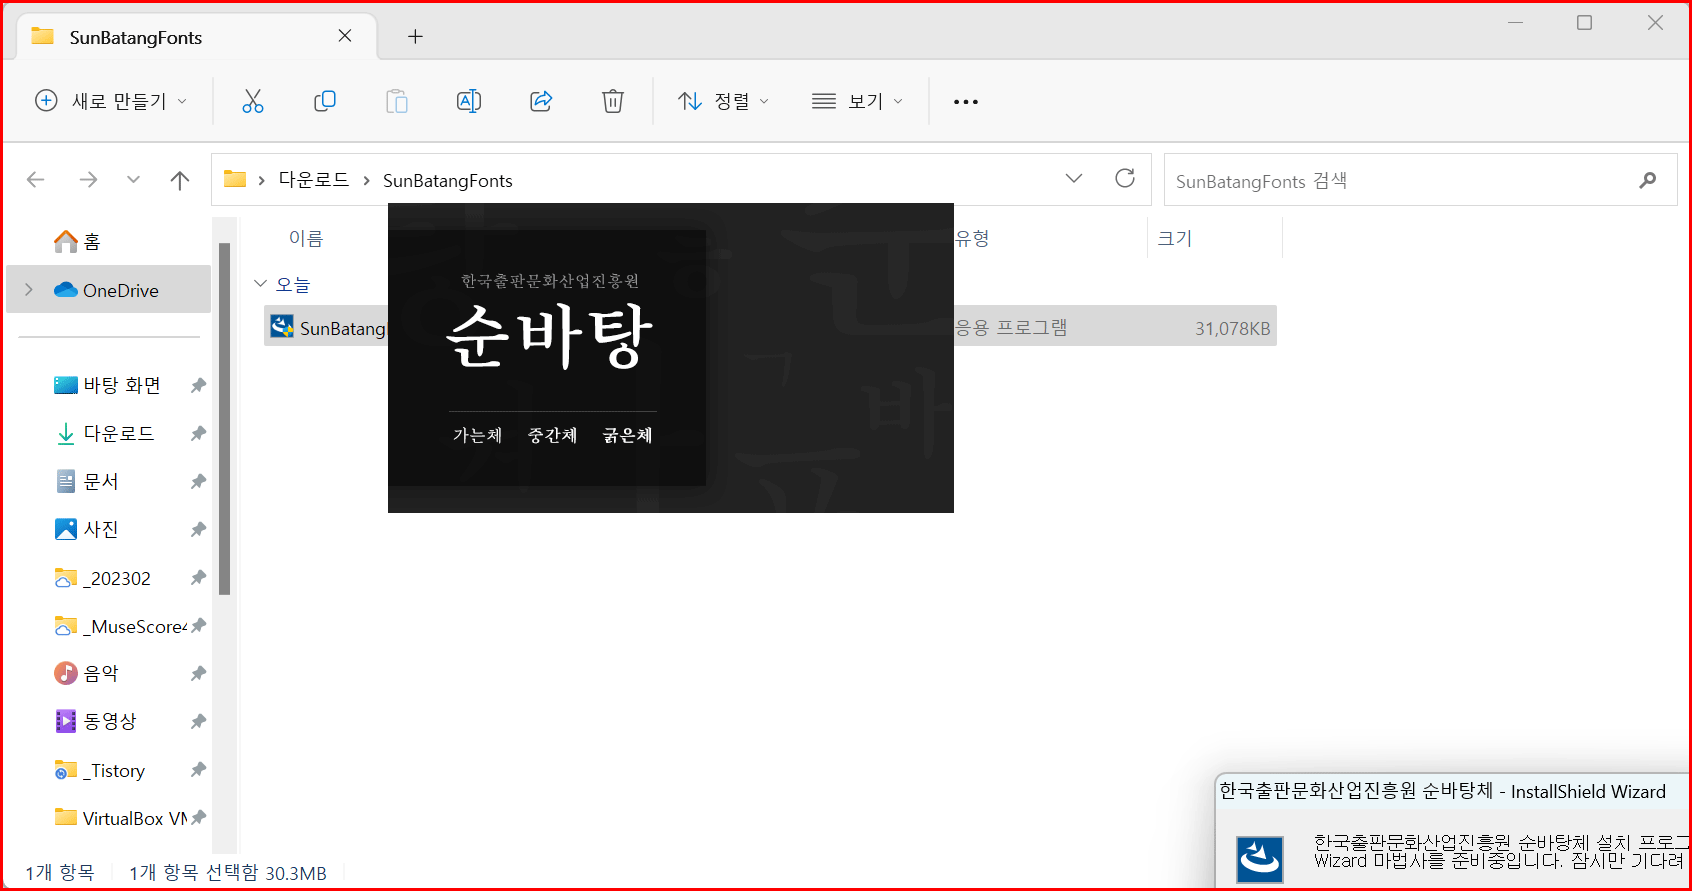Viewport: 1692px width, 891px height.
Task: Click the 순바탕 splash screen image
Action: (671, 358)
